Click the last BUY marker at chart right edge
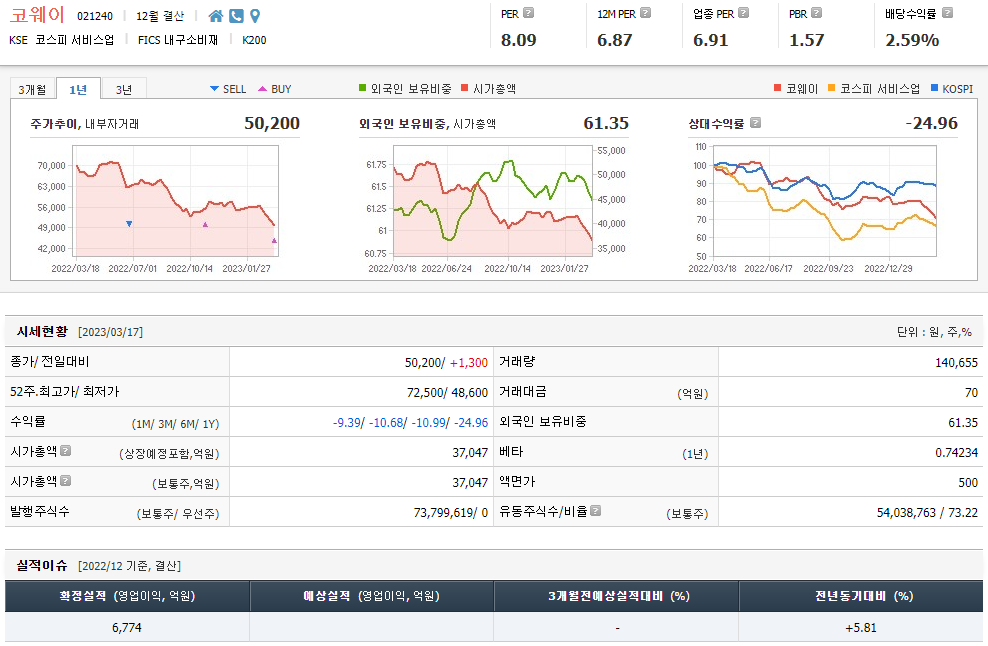This screenshot has height=646, width=988. [274, 241]
